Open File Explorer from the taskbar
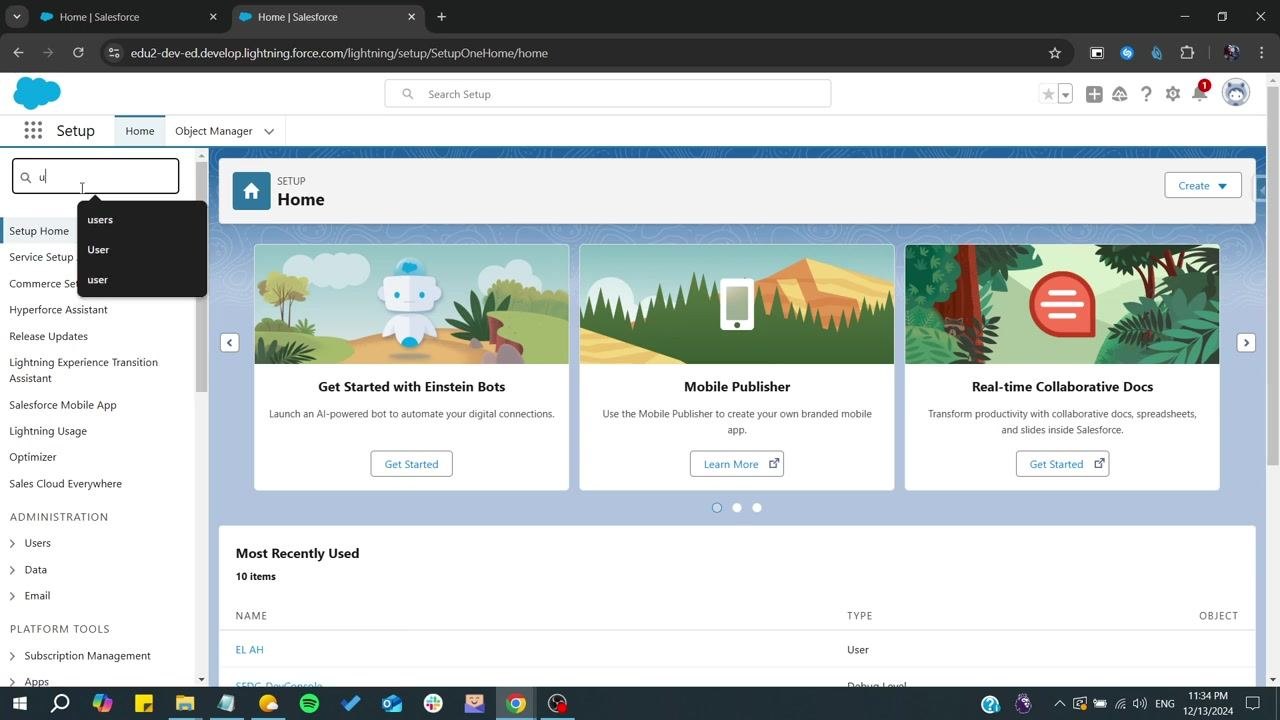1280x720 pixels. [185, 703]
